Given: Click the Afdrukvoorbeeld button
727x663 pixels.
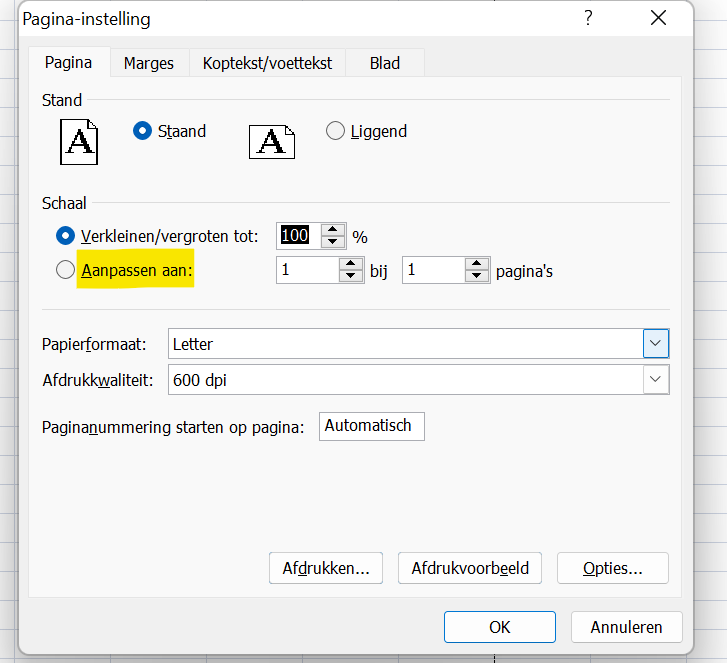Looking at the screenshot, I should (x=470, y=568).
